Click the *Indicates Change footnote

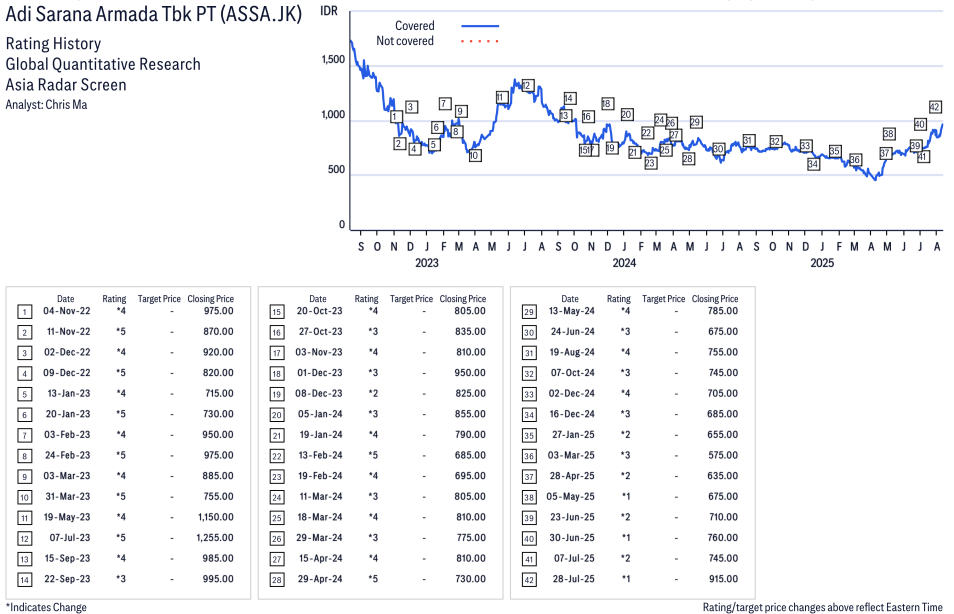(x=46, y=607)
